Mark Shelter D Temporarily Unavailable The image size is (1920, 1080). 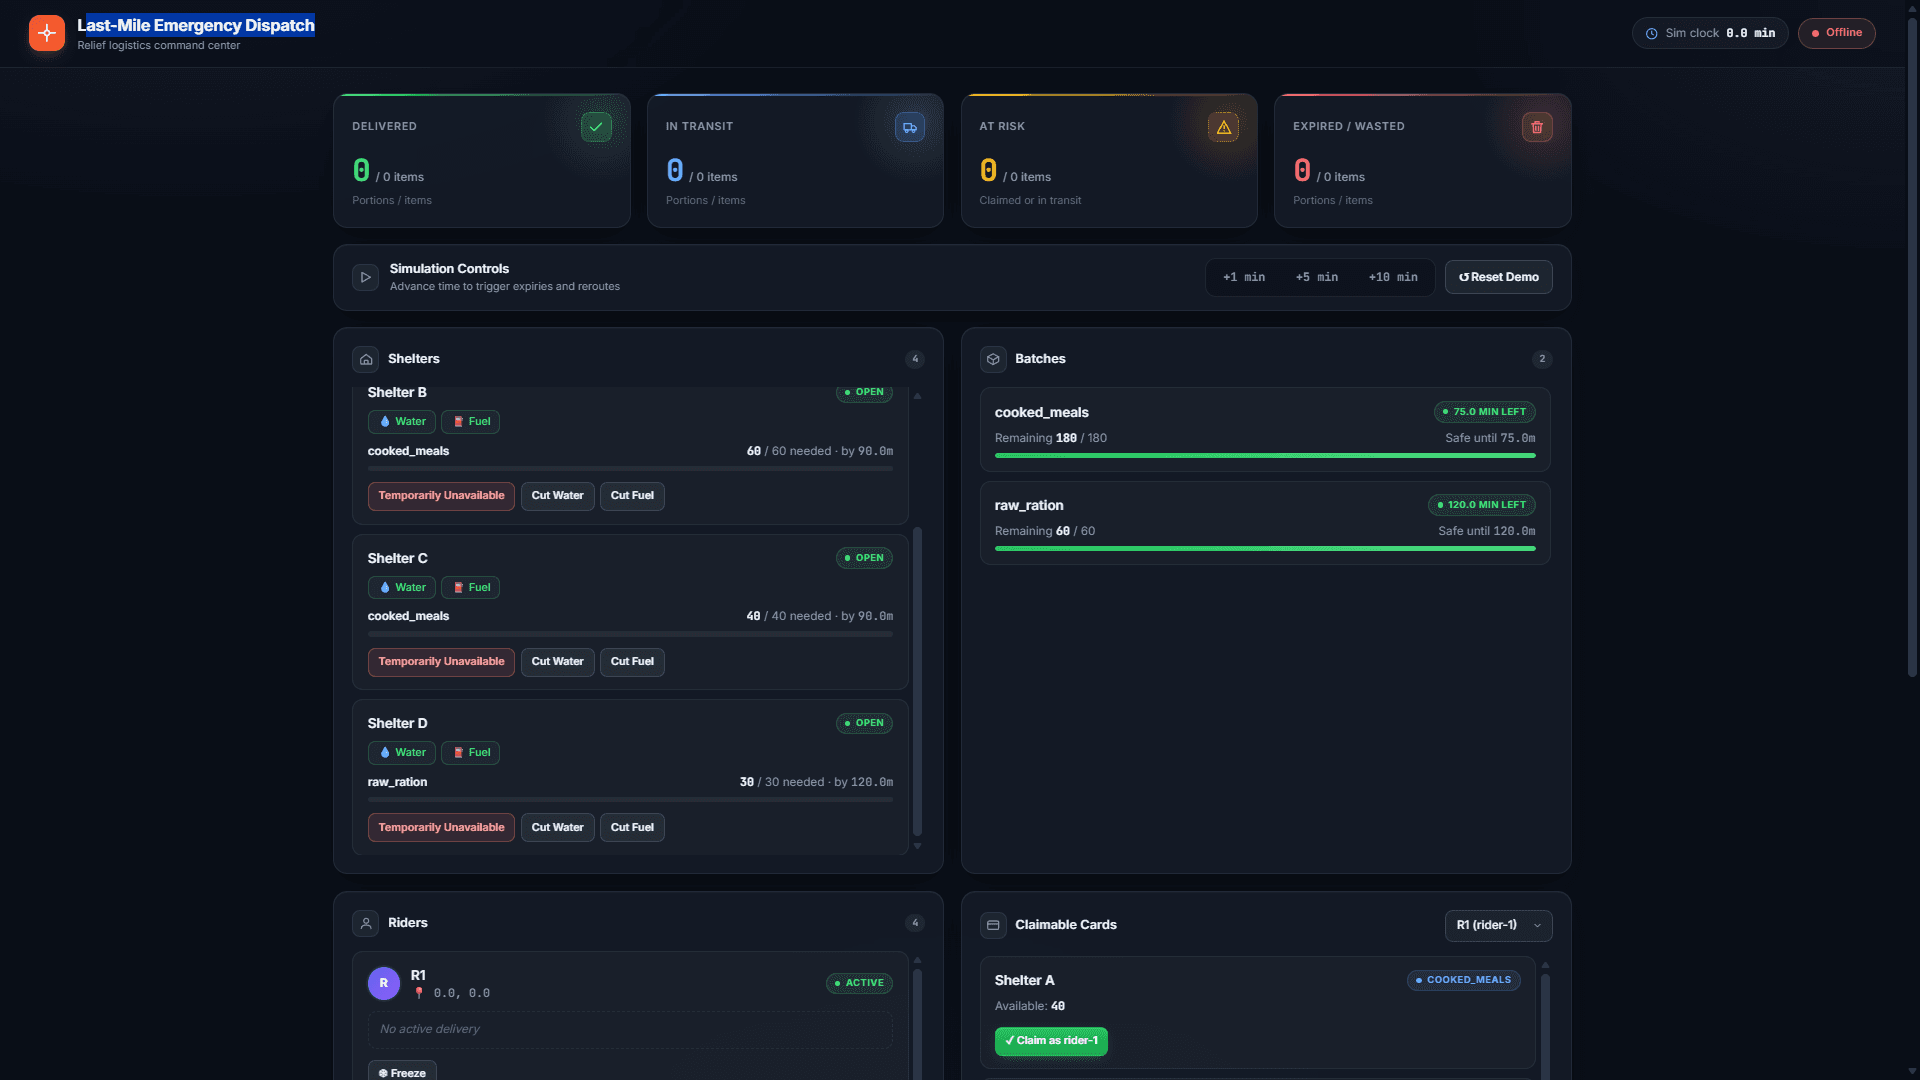441,828
